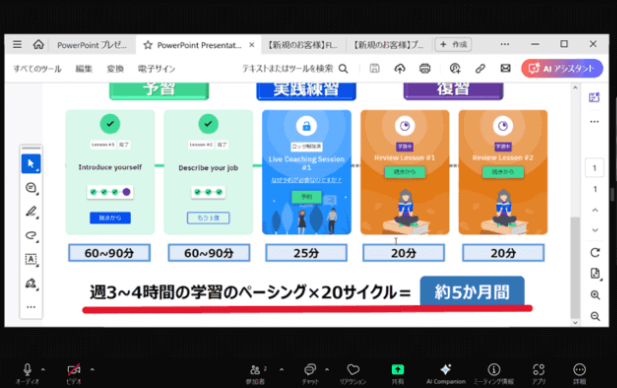The image size is (617, 388).
Task: Click the rotate page icon
Action: click(595, 252)
